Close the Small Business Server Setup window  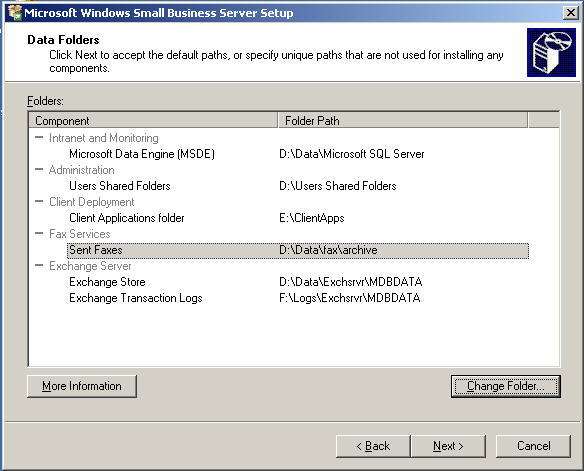(x=570, y=13)
